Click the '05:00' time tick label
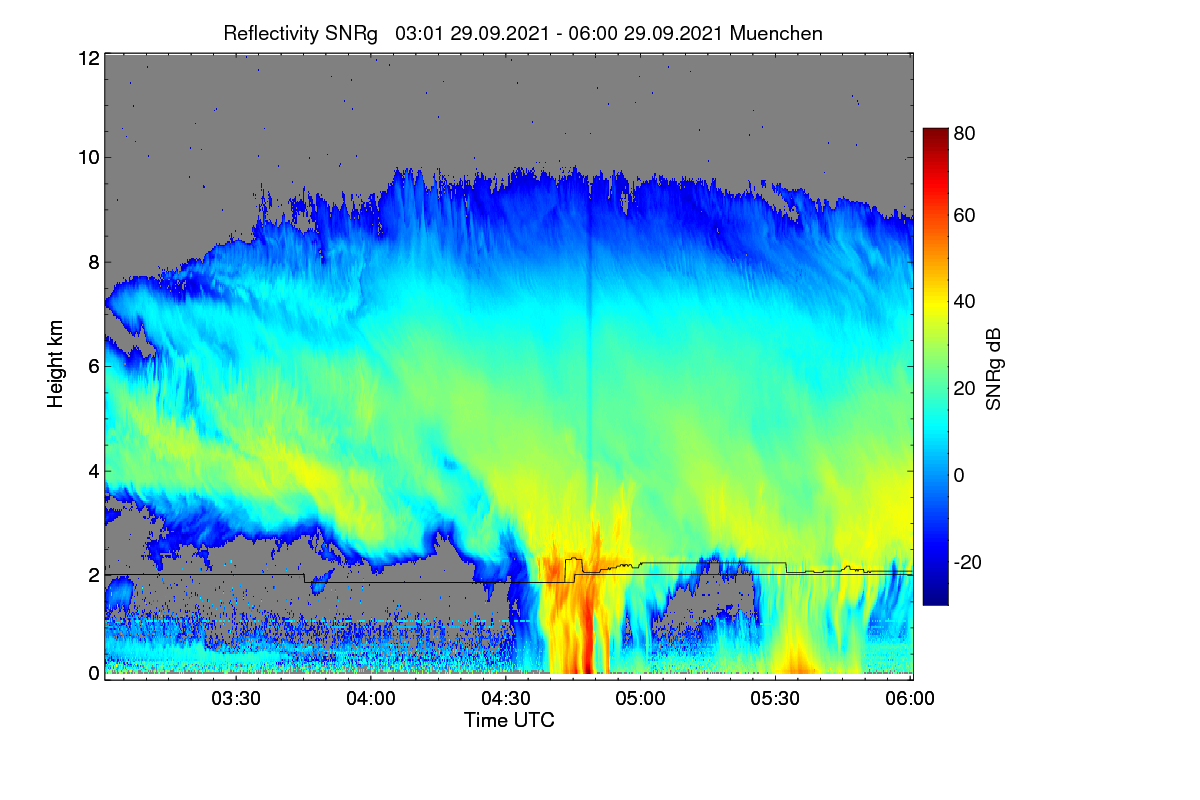 click(642, 699)
